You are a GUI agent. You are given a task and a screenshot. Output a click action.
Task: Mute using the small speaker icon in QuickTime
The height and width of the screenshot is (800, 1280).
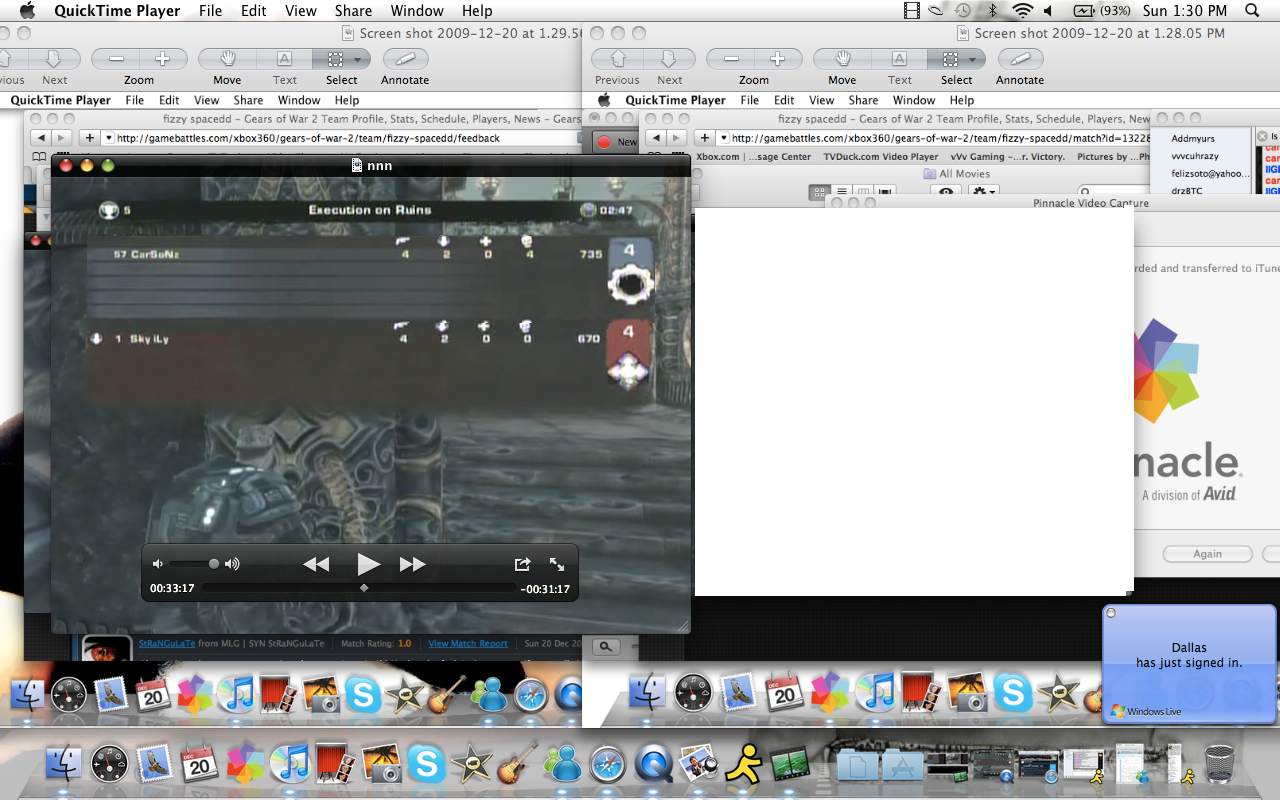click(158, 564)
